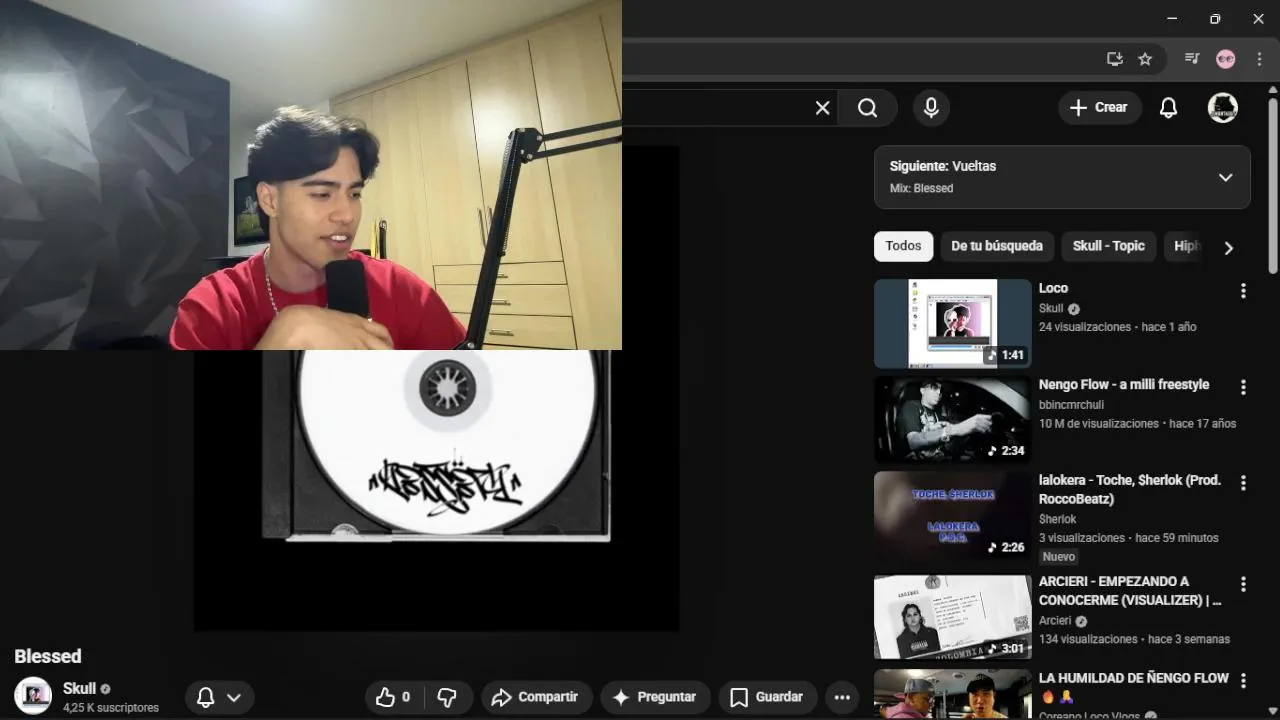Select the De tu búsqueda chip
This screenshot has width=1280, height=720.
[x=997, y=246]
